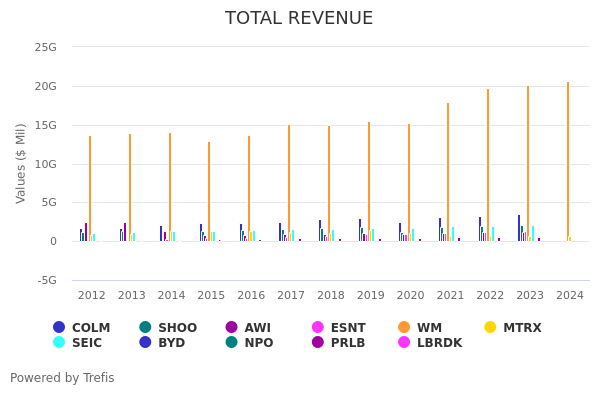Screen dimensions: 600x400
Task: Click the tall orange WM bar for 2024
Action: pos(568,161)
